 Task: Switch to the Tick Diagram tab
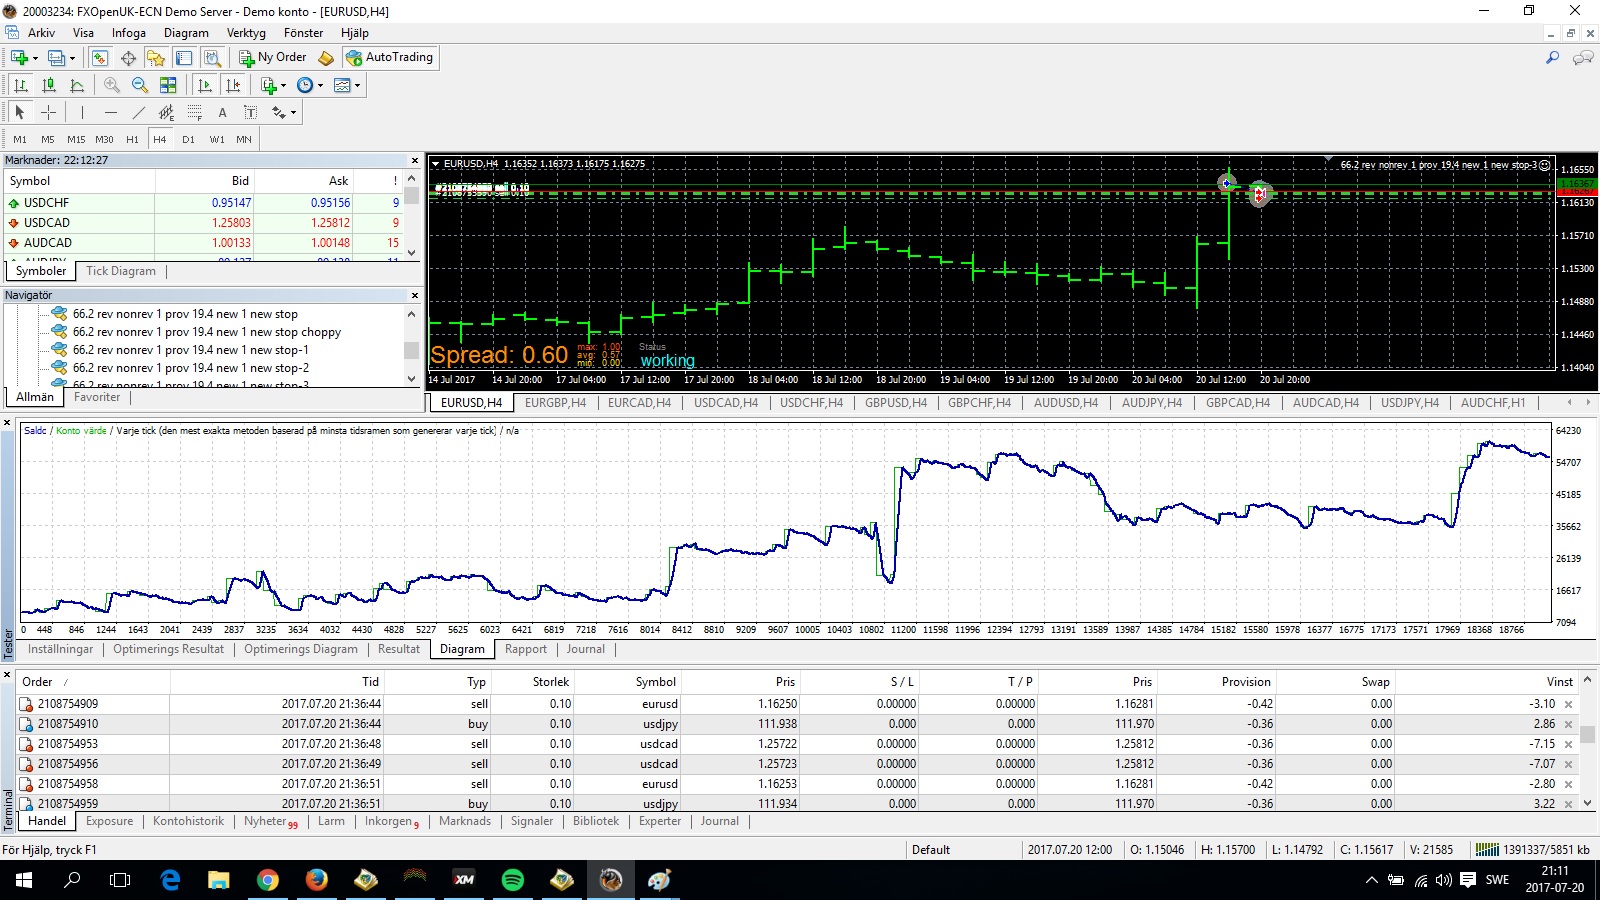pos(121,271)
